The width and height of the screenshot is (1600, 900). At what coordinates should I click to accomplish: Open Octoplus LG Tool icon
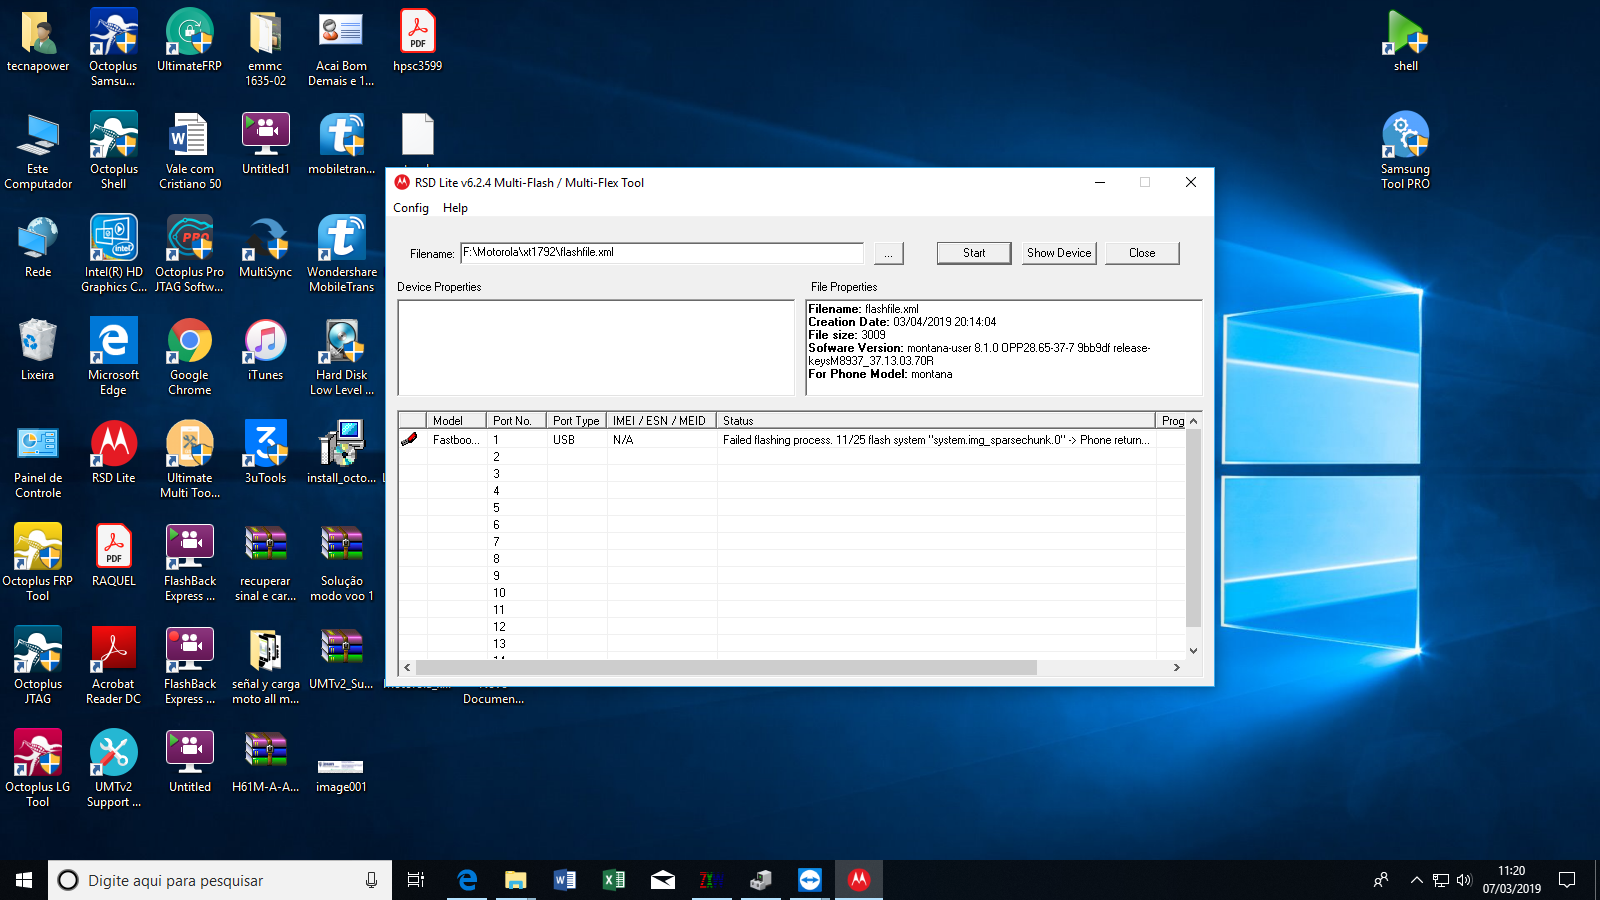tap(38, 768)
